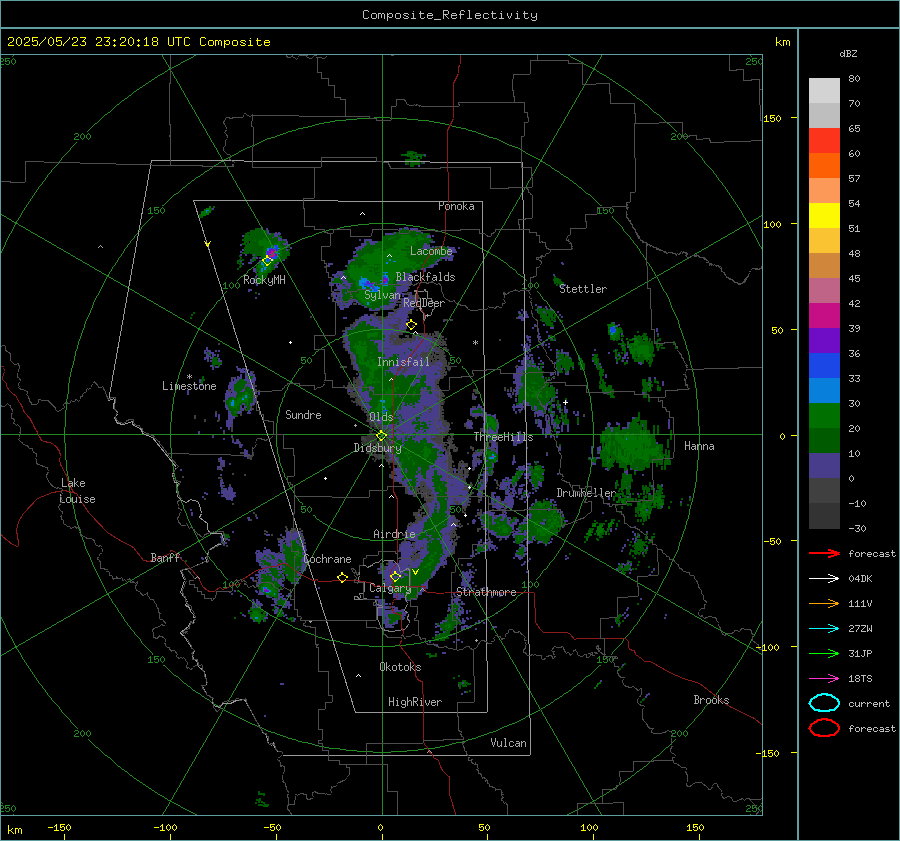Select the Strathmore town label
Viewport: 900px width, 841px height.
pos(486,592)
